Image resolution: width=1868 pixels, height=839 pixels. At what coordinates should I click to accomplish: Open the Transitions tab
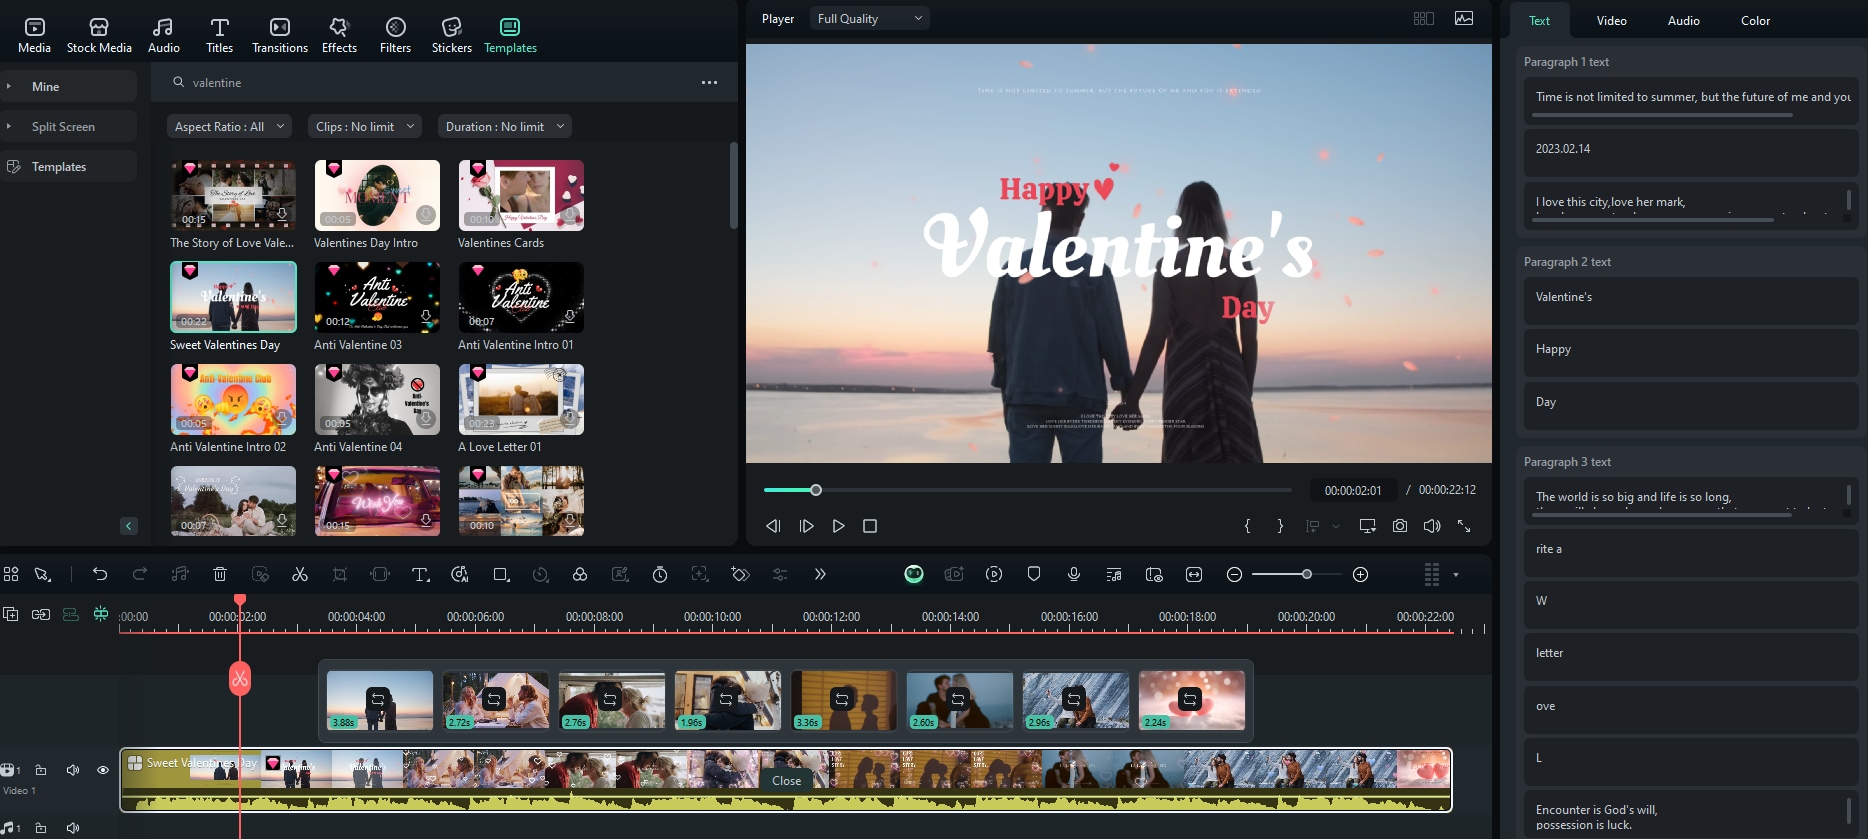coord(280,35)
